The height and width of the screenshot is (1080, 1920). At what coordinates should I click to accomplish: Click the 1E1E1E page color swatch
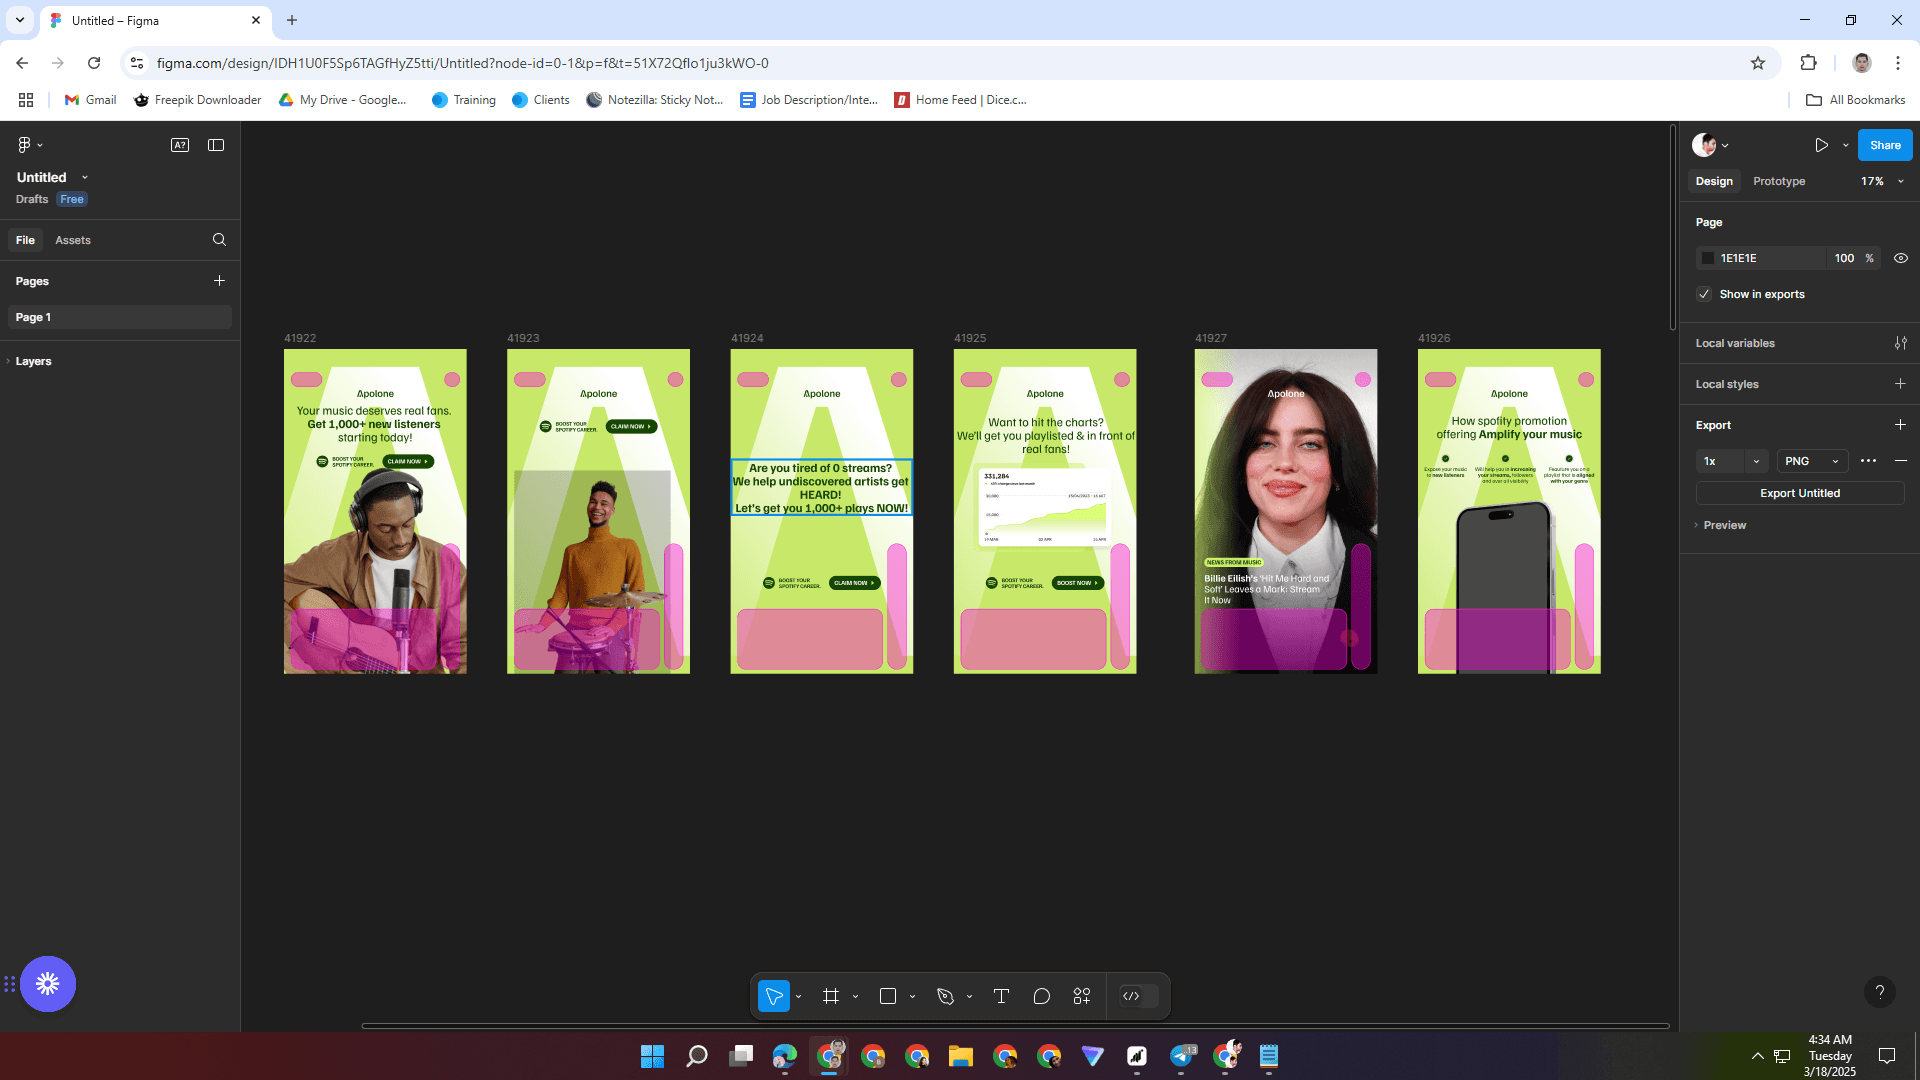[1708, 258]
